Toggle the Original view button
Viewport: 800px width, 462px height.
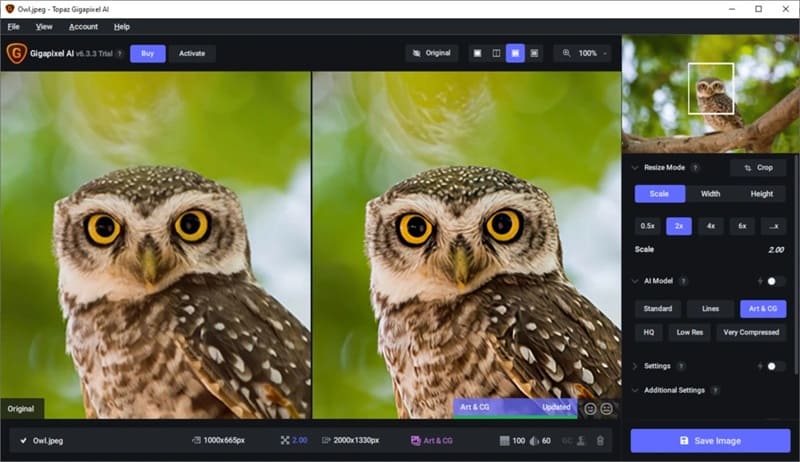point(432,53)
